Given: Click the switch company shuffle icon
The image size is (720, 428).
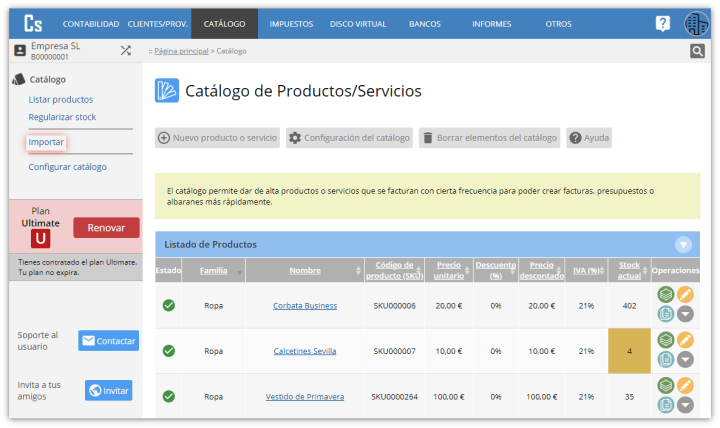Looking at the screenshot, I should coord(125,50).
